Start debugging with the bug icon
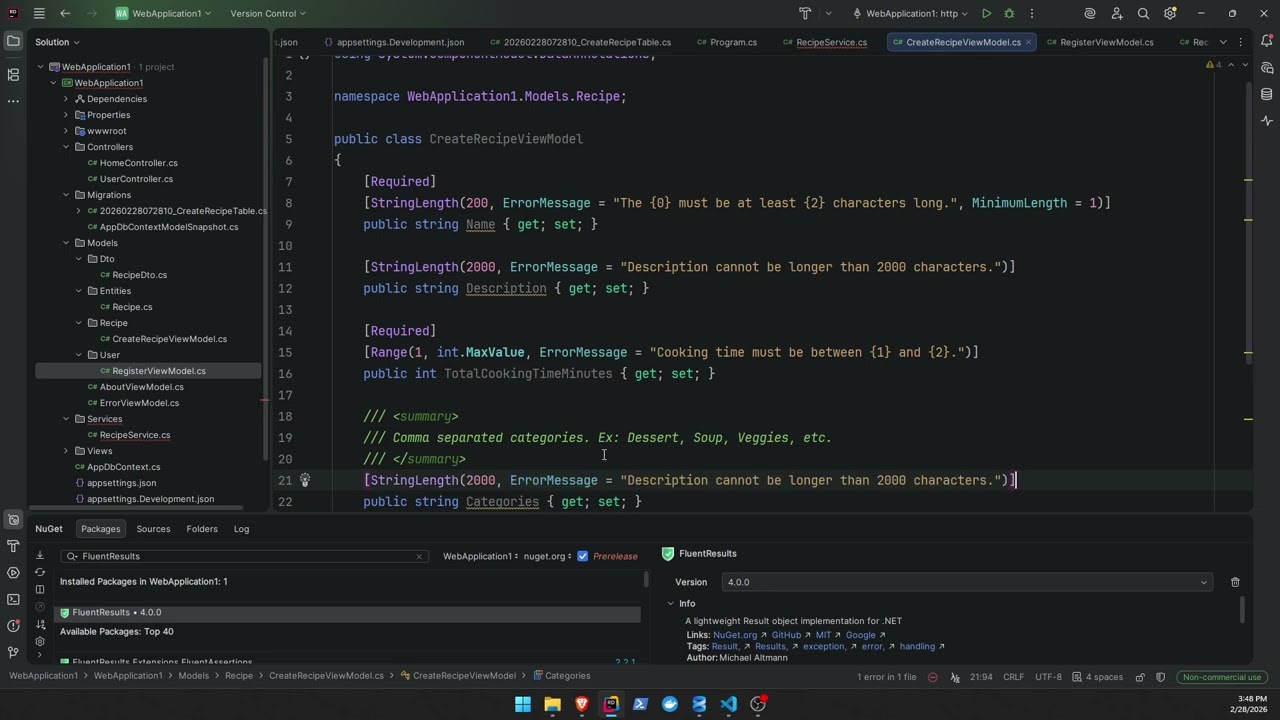The height and width of the screenshot is (720, 1280). click(1009, 13)
